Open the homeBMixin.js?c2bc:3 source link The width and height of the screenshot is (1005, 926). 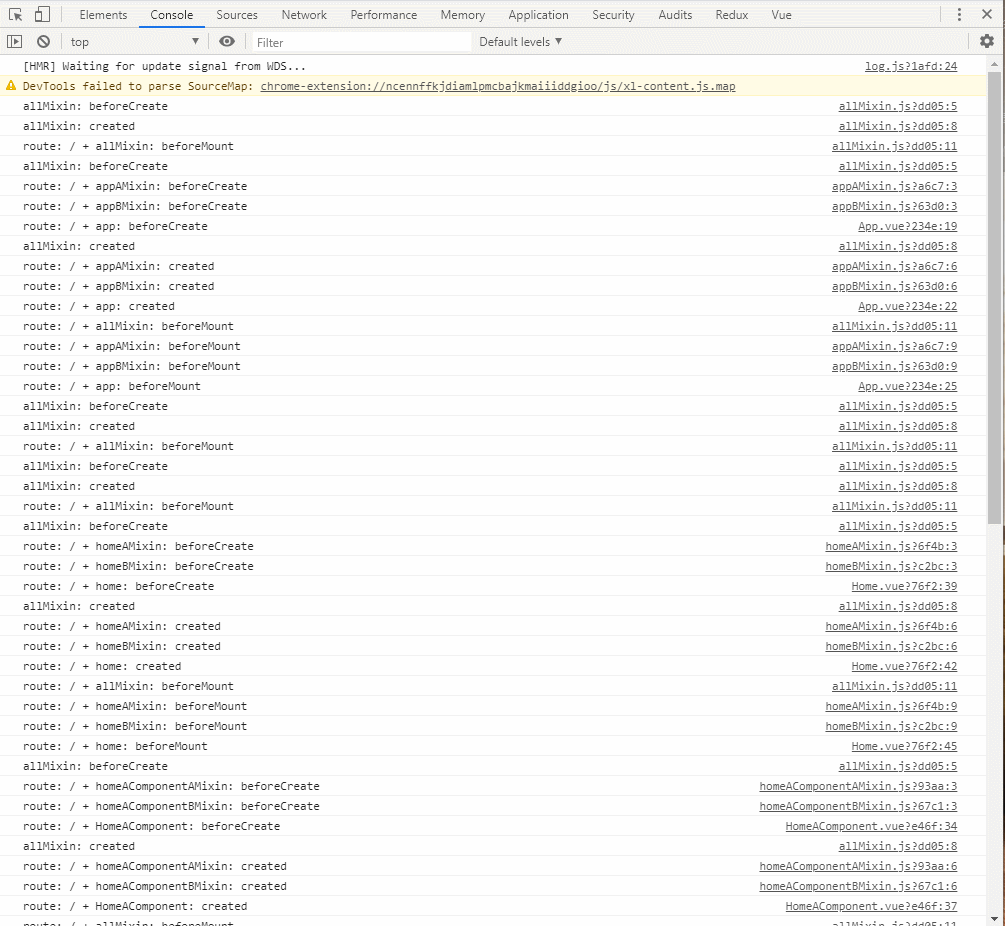pos(891,566)
